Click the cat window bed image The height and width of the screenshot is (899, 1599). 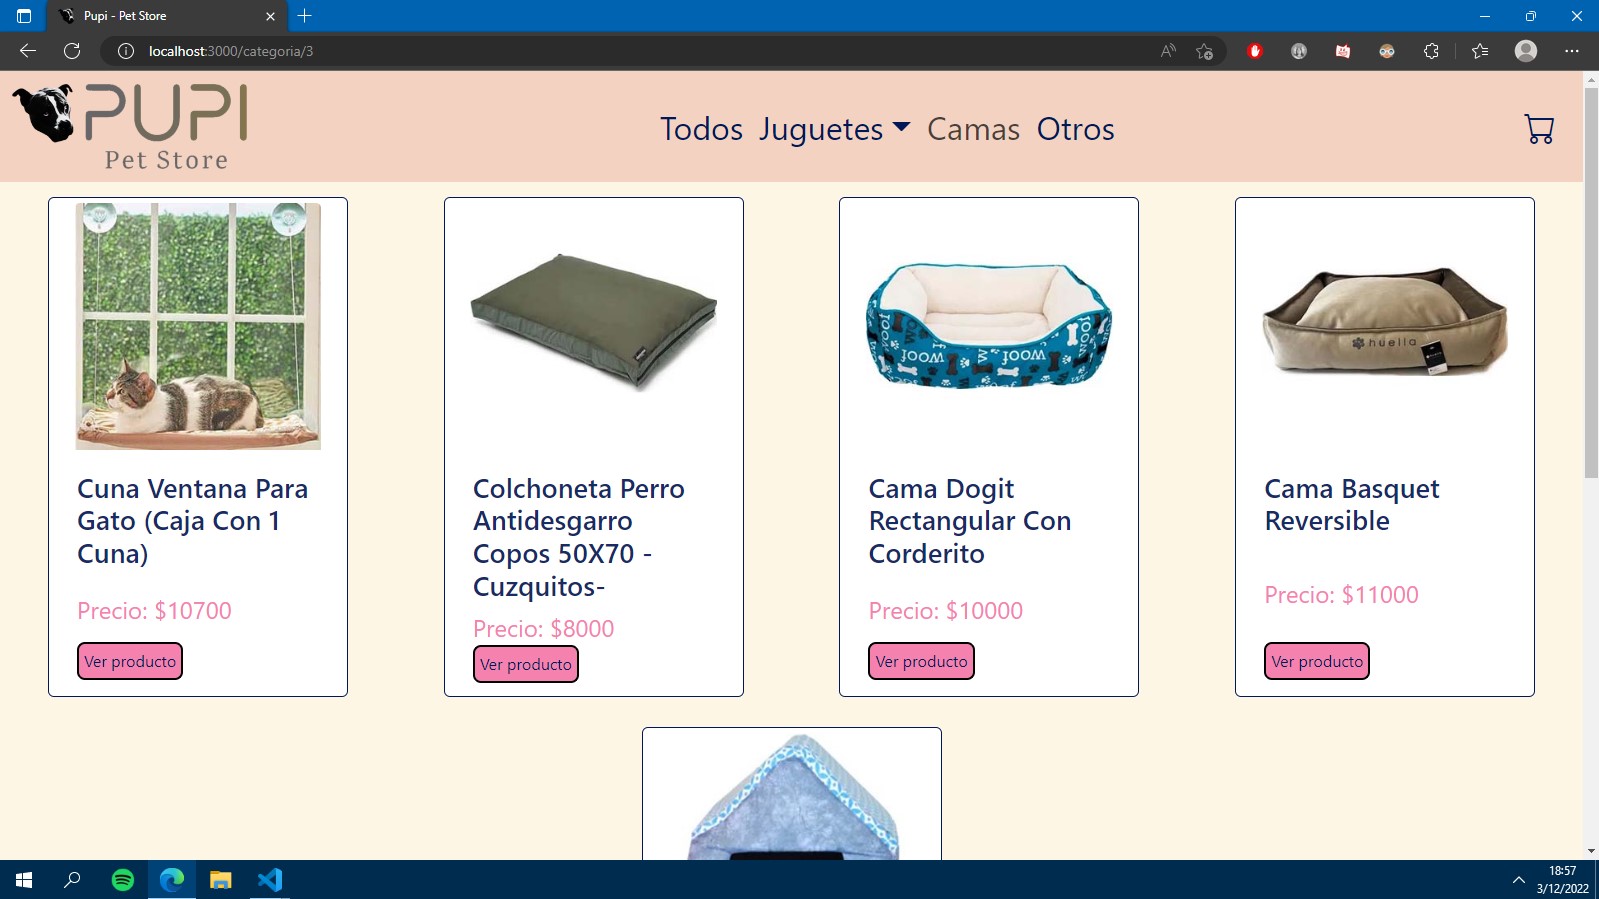tap(198, 326)
